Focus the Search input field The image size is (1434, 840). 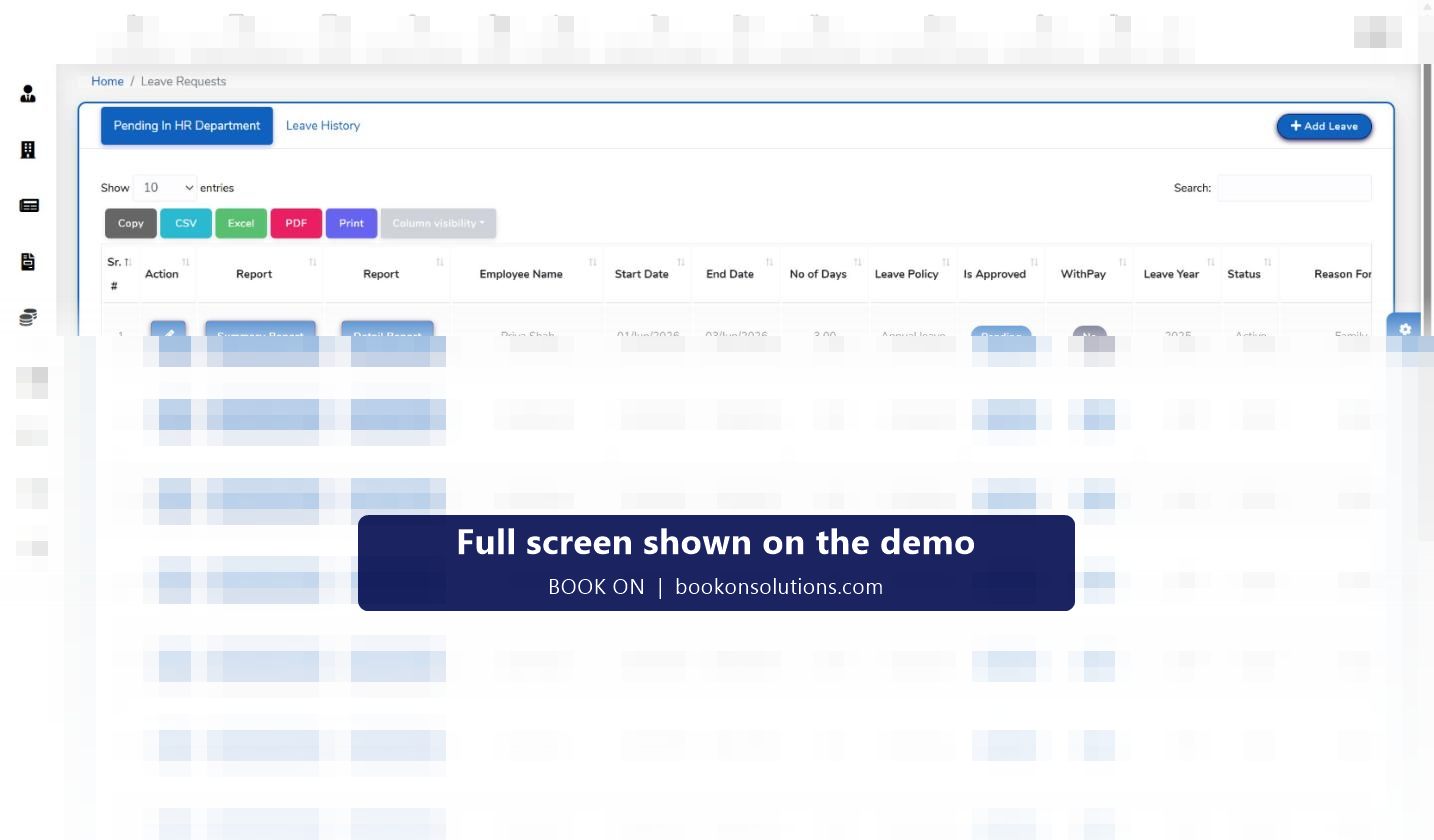point(1294,188)
